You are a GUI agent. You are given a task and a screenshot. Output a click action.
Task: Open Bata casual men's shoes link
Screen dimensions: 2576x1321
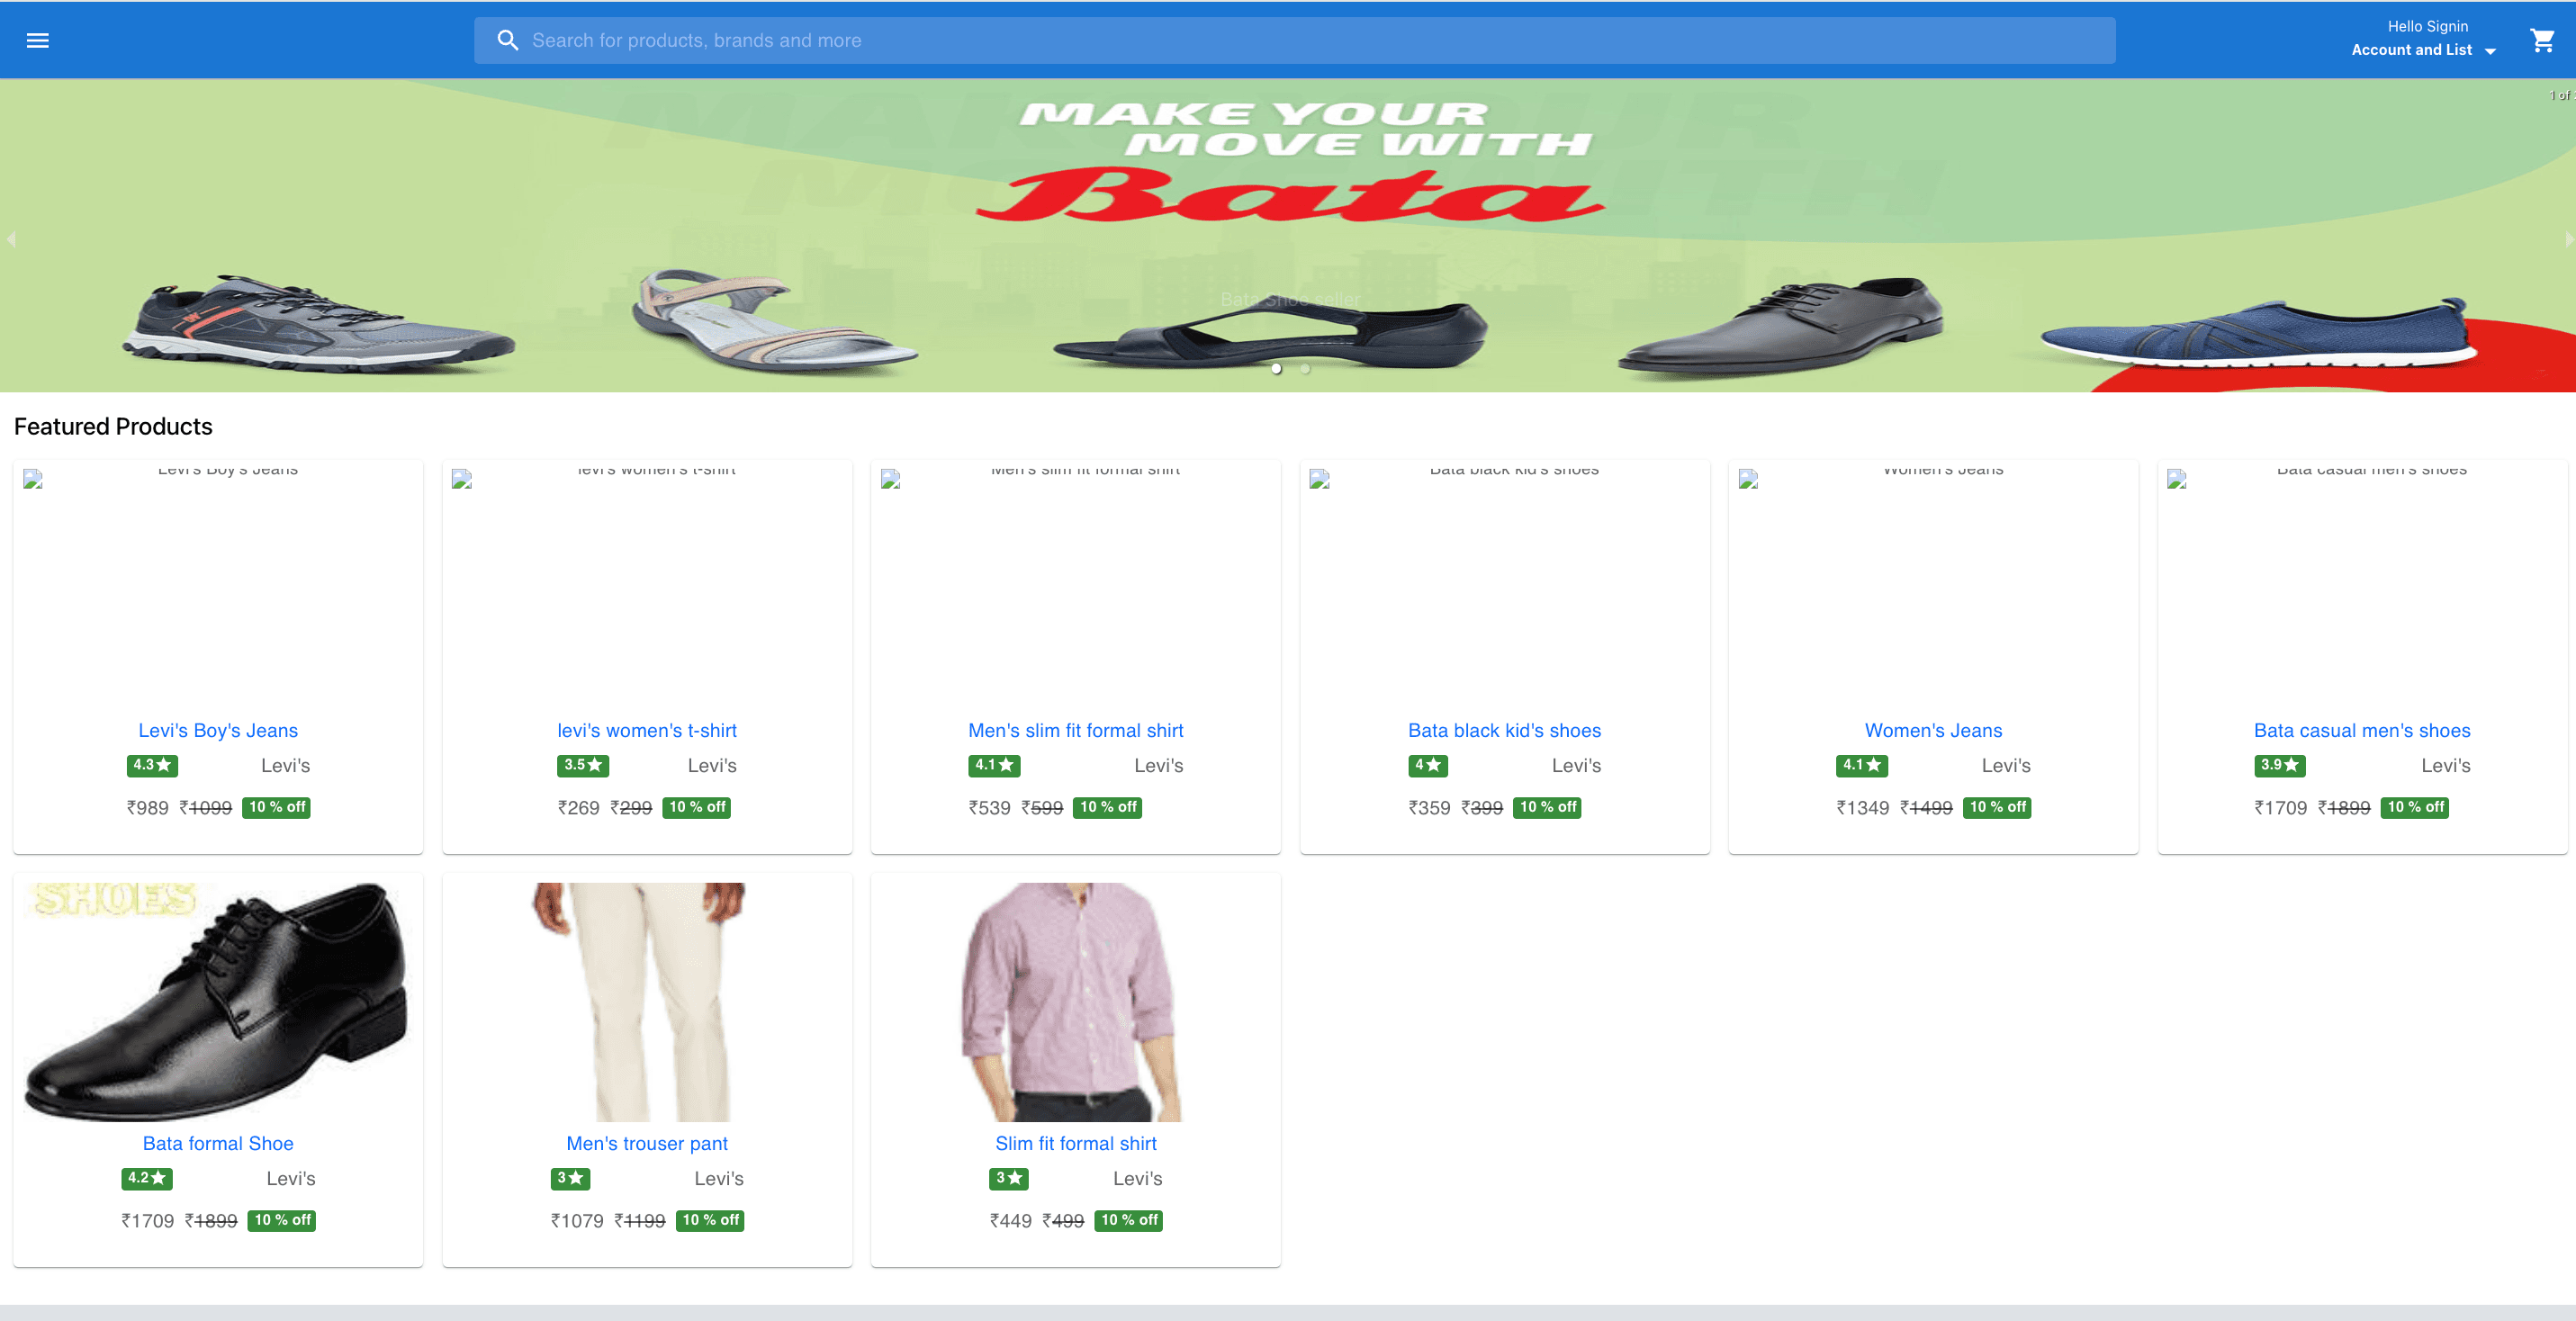click(2361, 731)
